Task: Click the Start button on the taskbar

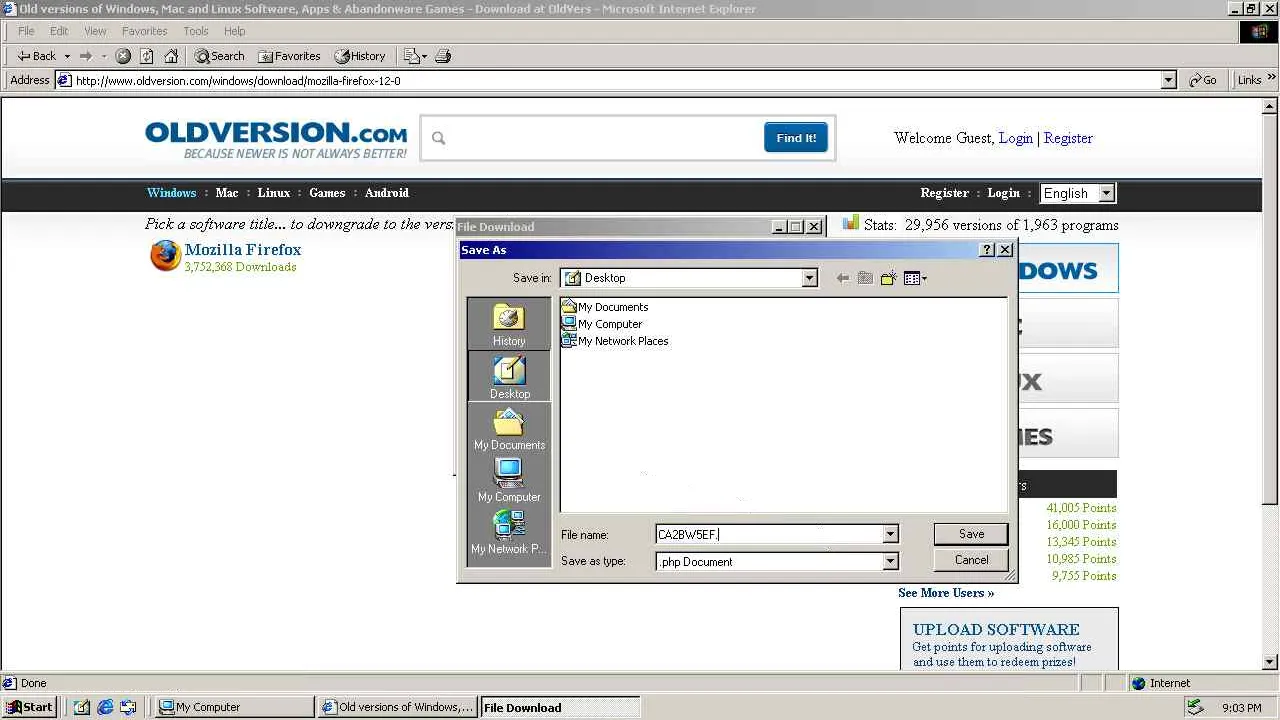Action: pyautogui.click(x=29, y=707)
